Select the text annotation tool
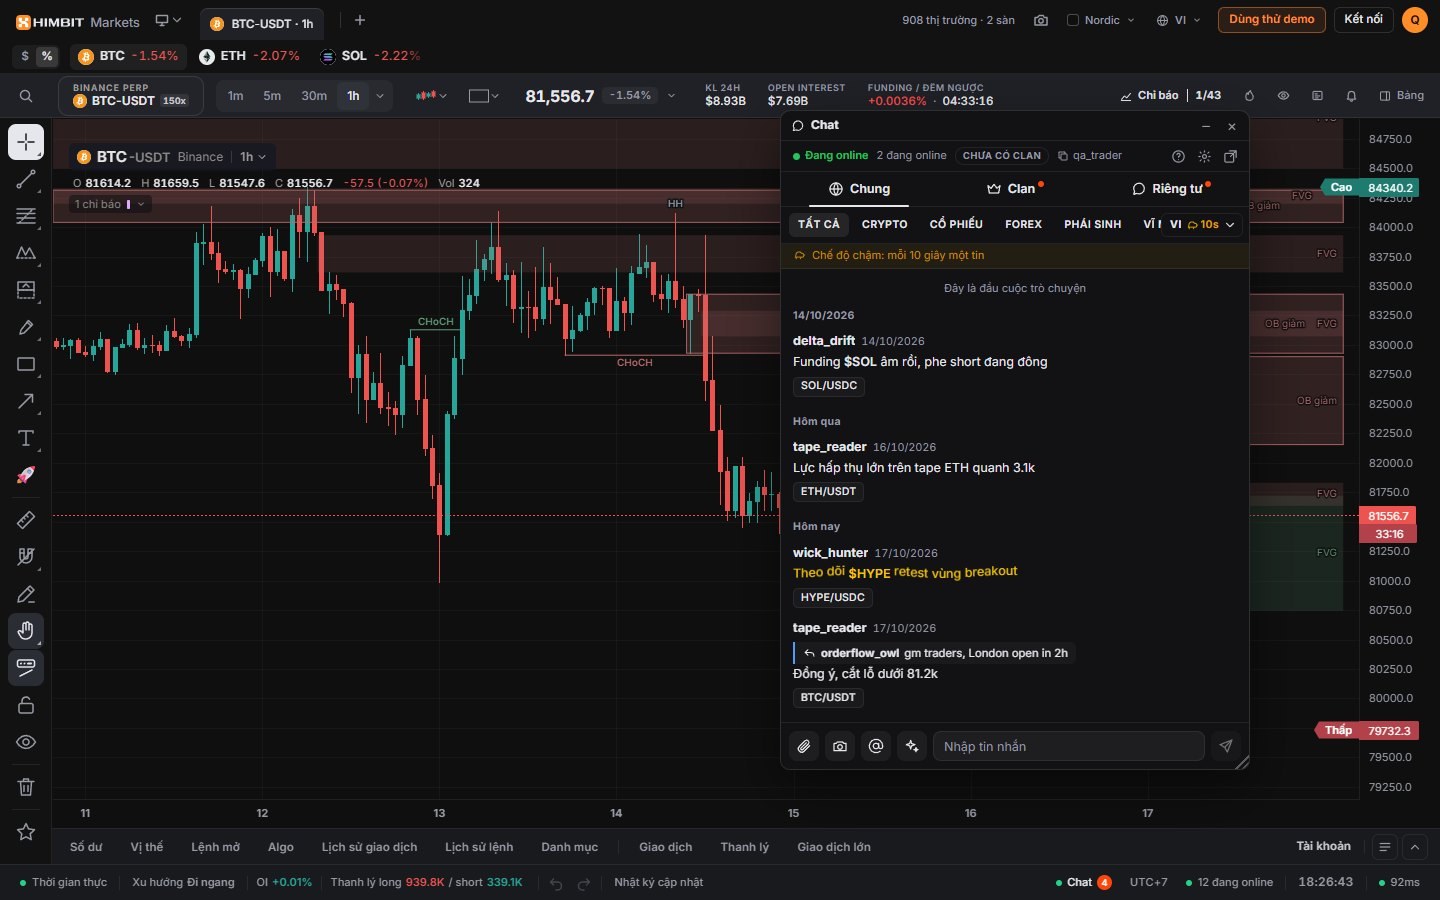 coord(26,438)
